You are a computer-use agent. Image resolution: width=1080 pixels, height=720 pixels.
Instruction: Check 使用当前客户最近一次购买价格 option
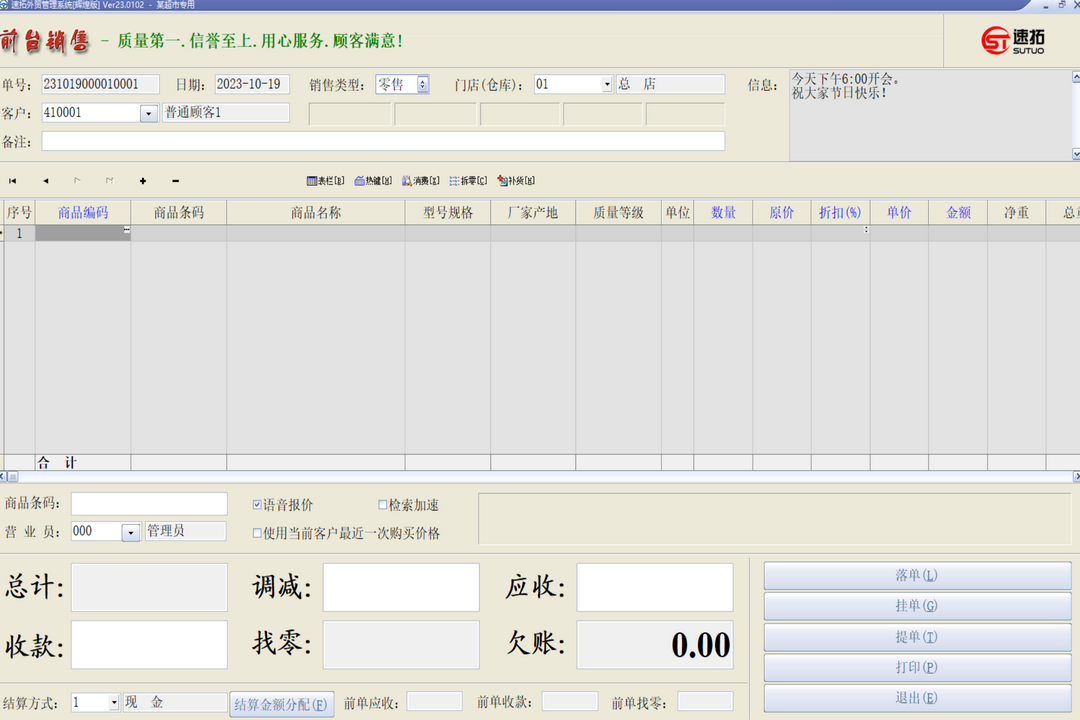257,534
